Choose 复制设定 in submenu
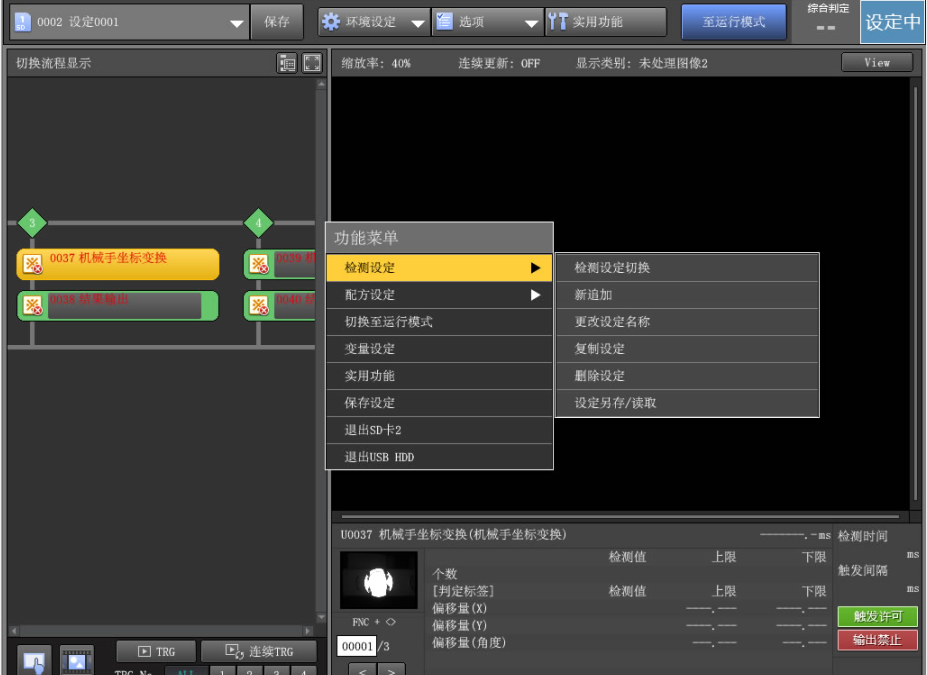 [x=688, y=349]
